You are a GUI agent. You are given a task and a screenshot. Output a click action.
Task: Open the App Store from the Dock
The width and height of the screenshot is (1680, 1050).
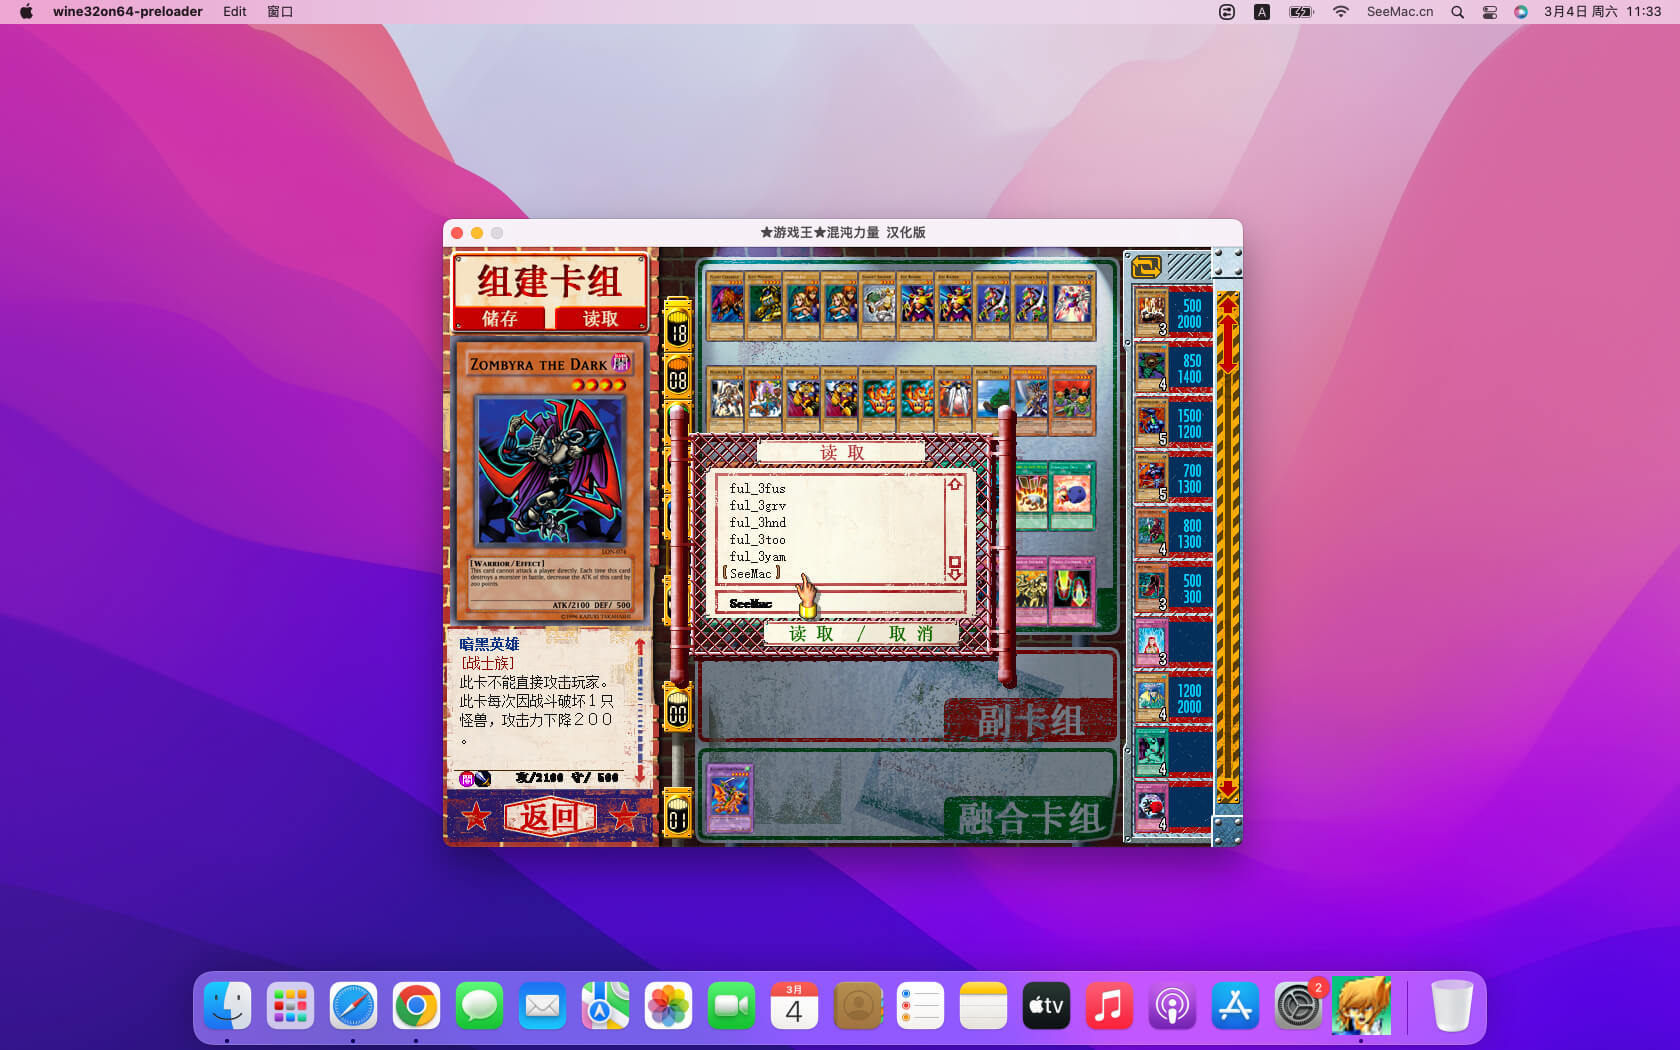[1235, 1006]
